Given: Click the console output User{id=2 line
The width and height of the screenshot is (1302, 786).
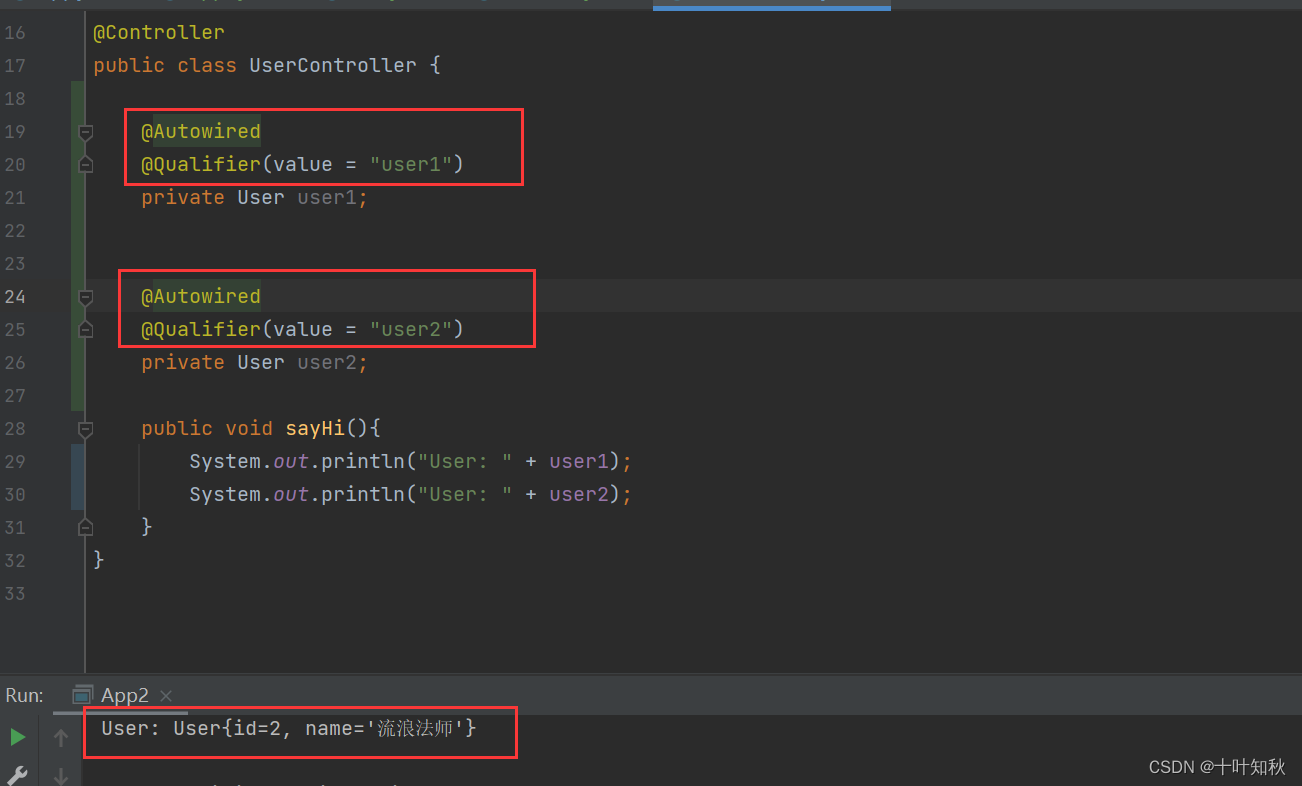Looking at the screenshot, I should click(289, 730).
